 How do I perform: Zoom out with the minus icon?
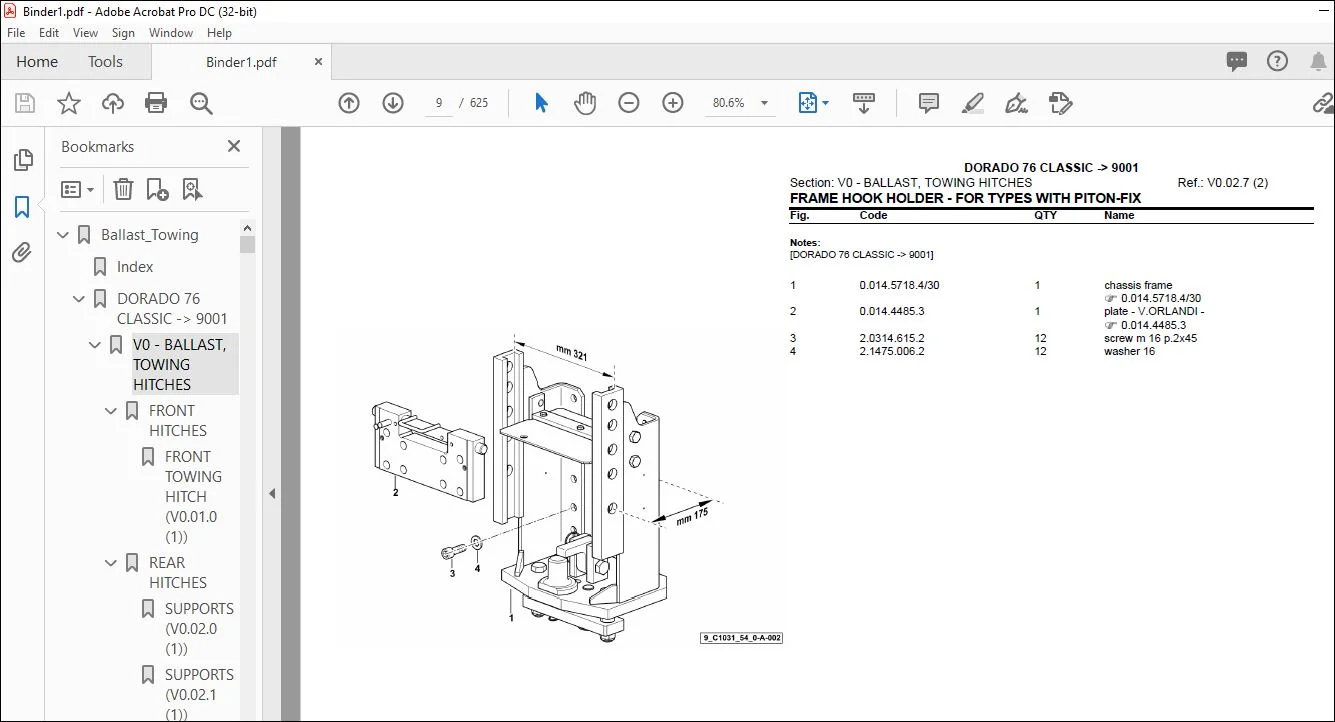click(x=629, y=103)
